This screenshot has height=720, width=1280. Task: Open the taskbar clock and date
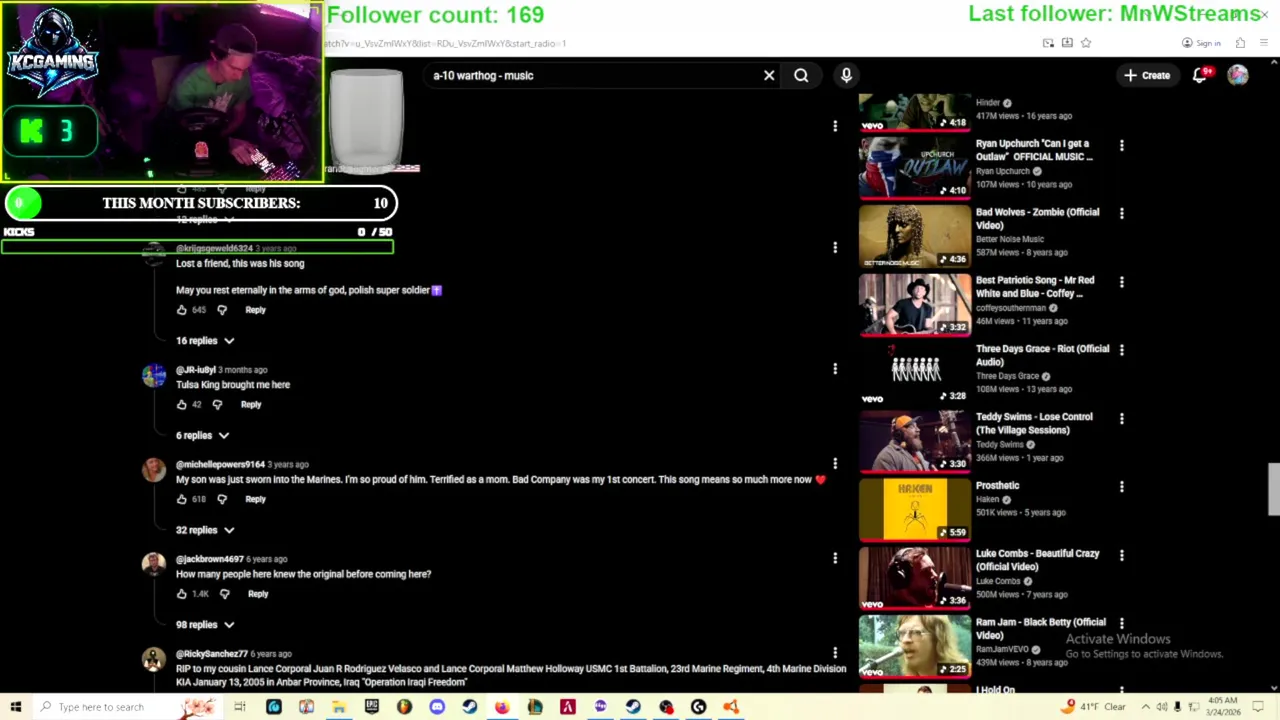click(1223, 707)
